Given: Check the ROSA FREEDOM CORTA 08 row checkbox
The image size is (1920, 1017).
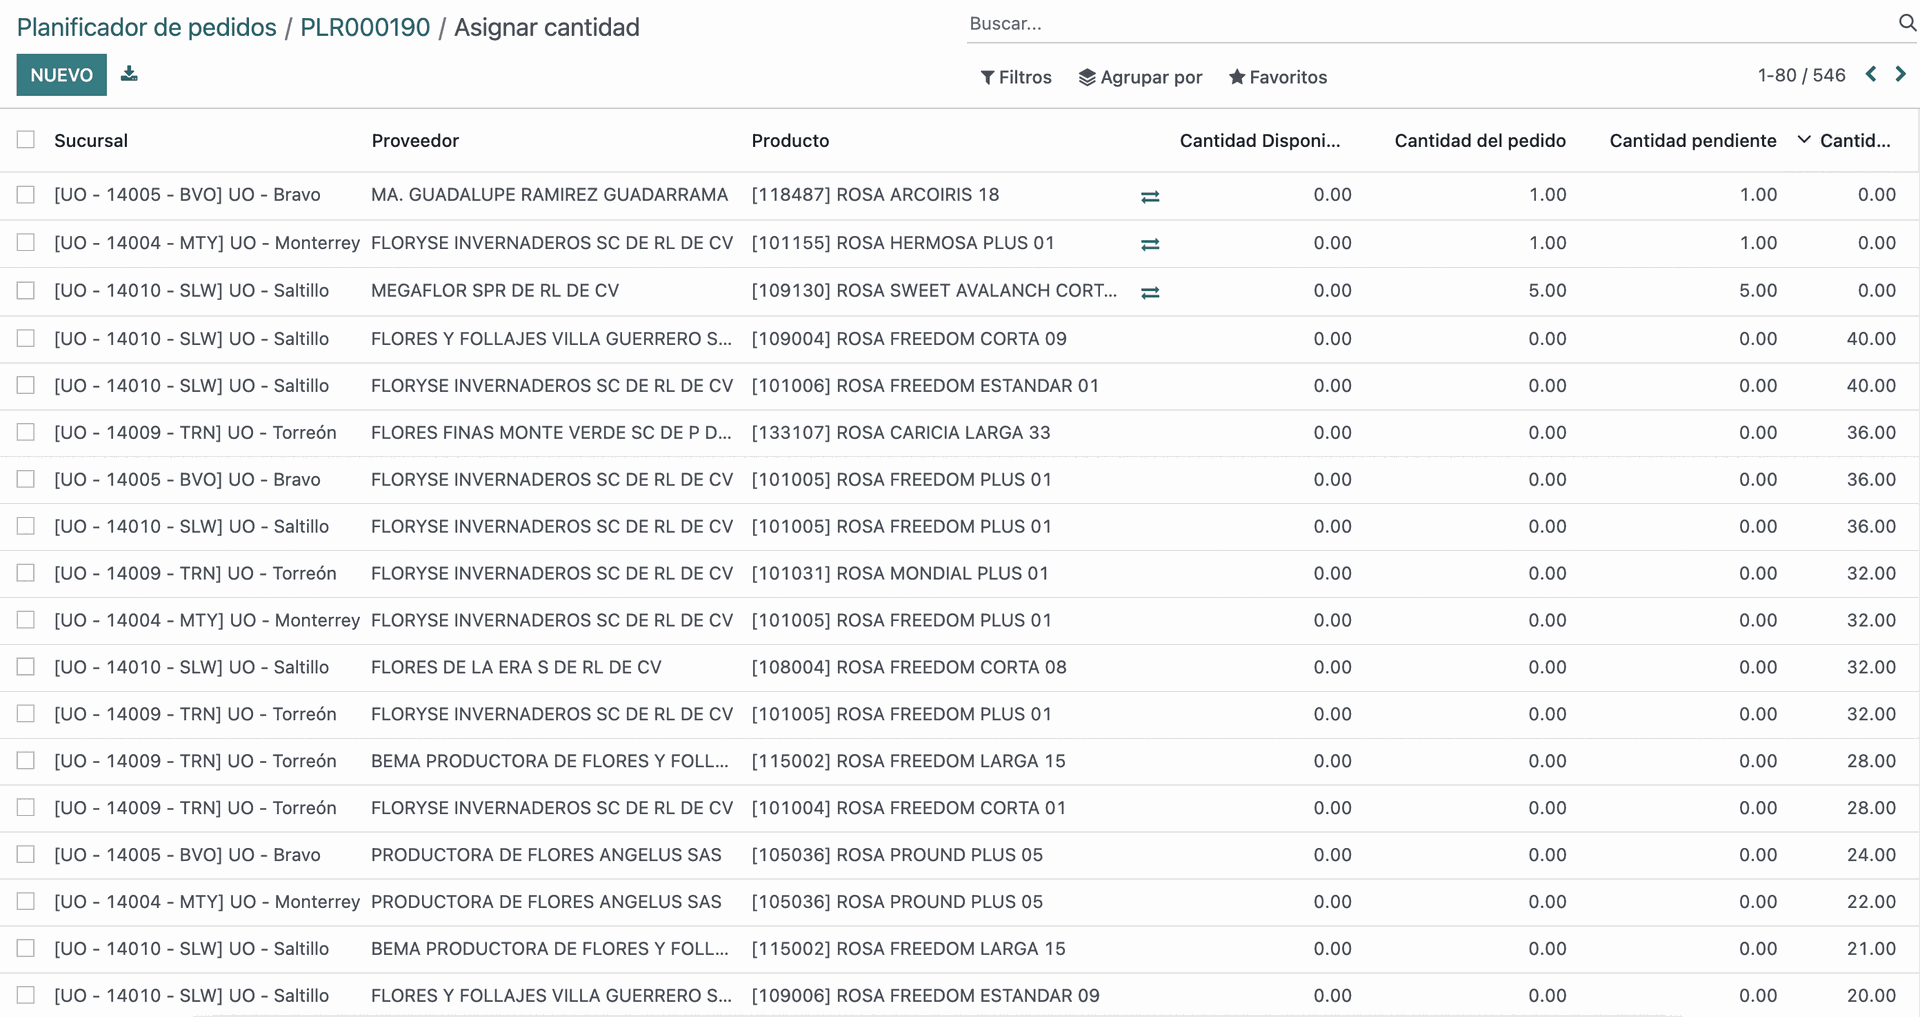Looking at the screenshot, I should (26, 667).
